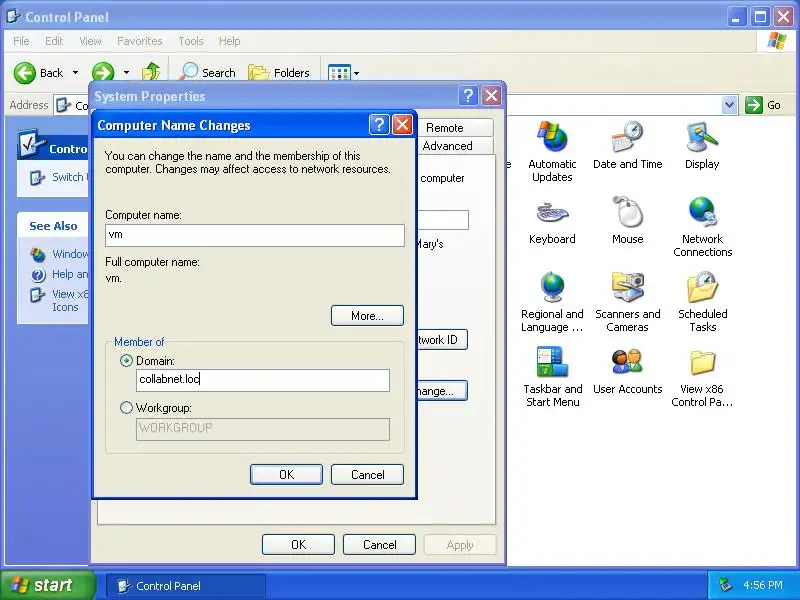Open the Display settings icon
The height and width of the screenshot is (600, 800).
pos(702,137)
